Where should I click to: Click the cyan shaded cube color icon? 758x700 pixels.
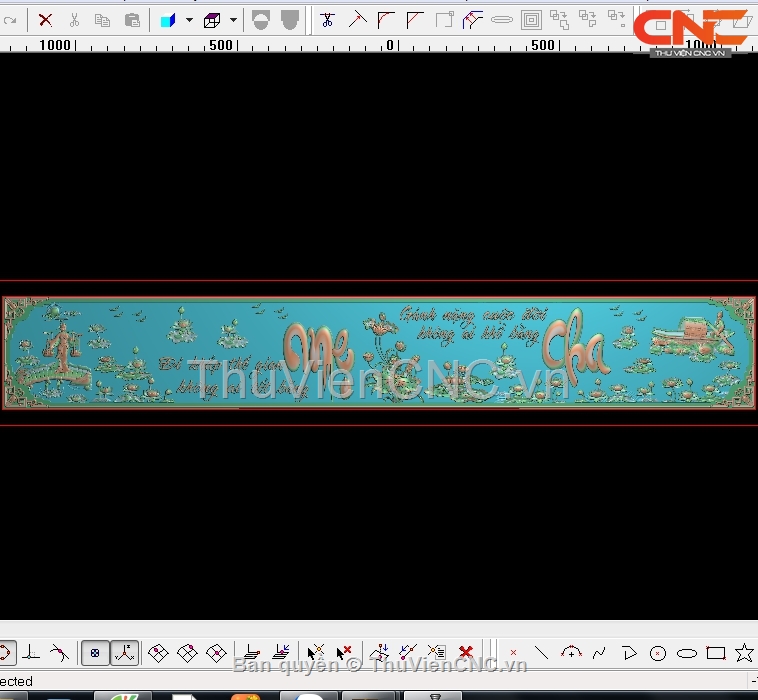coord(168,20)
